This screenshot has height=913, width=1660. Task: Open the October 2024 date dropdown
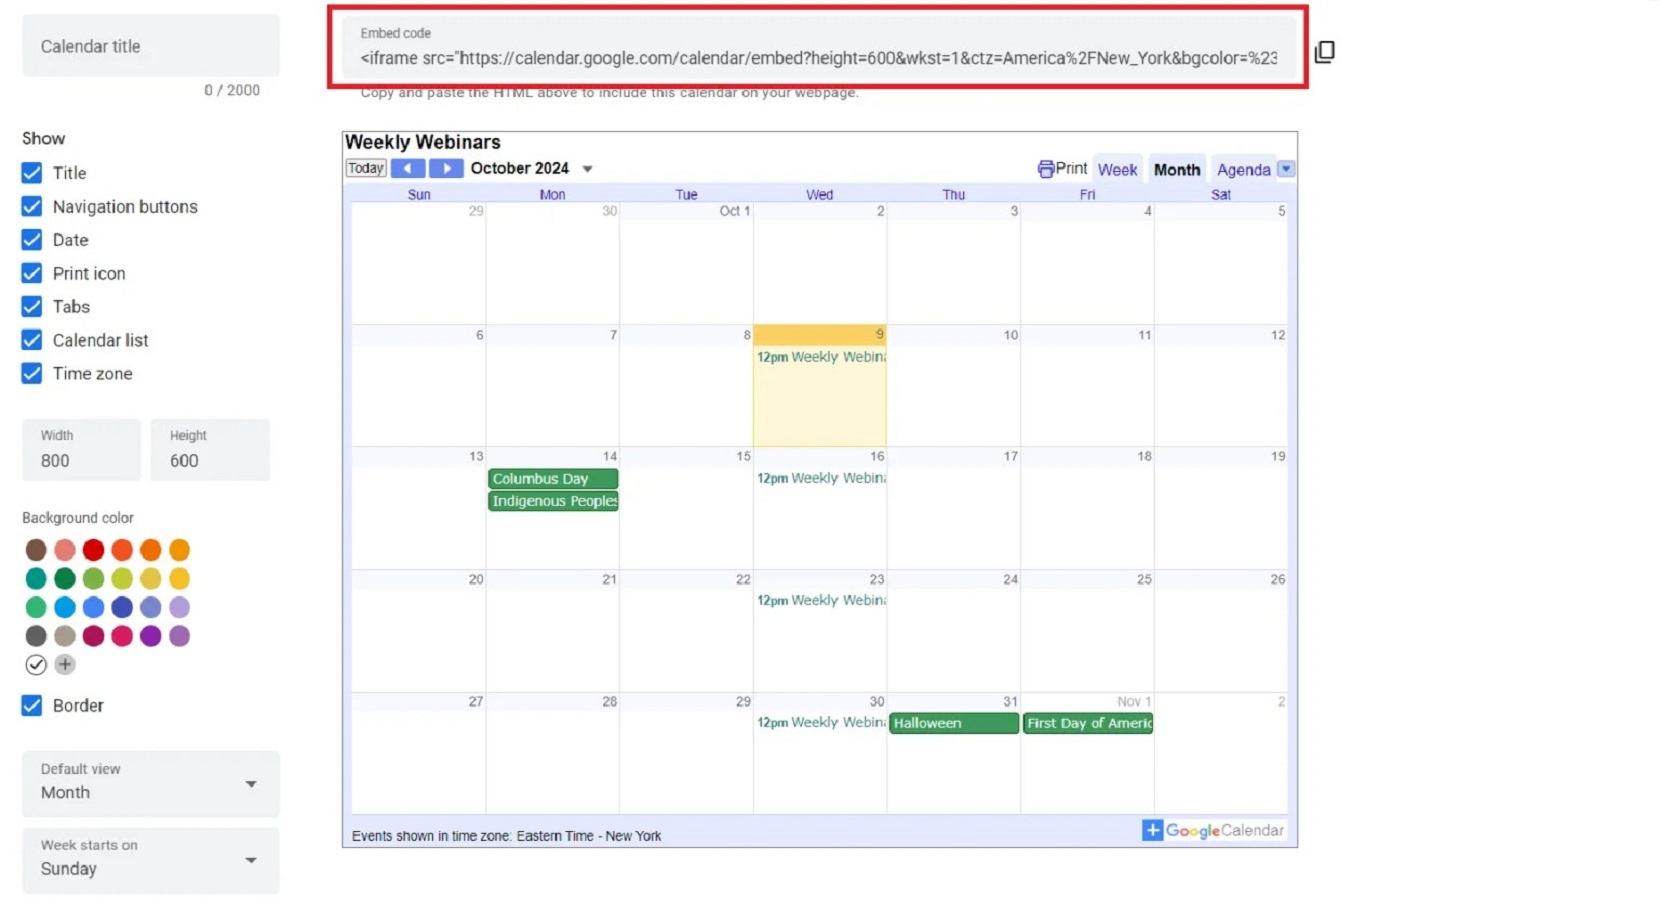pos(588,168)
